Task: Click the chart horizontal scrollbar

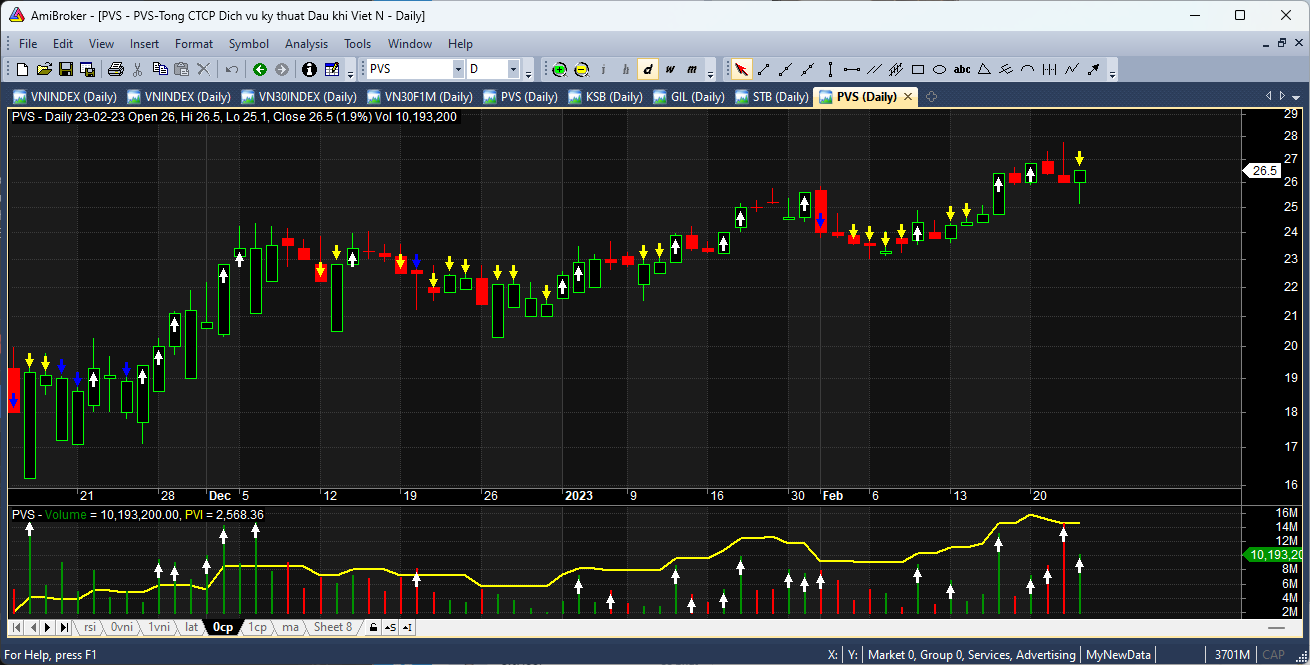Action: [850, 627]
